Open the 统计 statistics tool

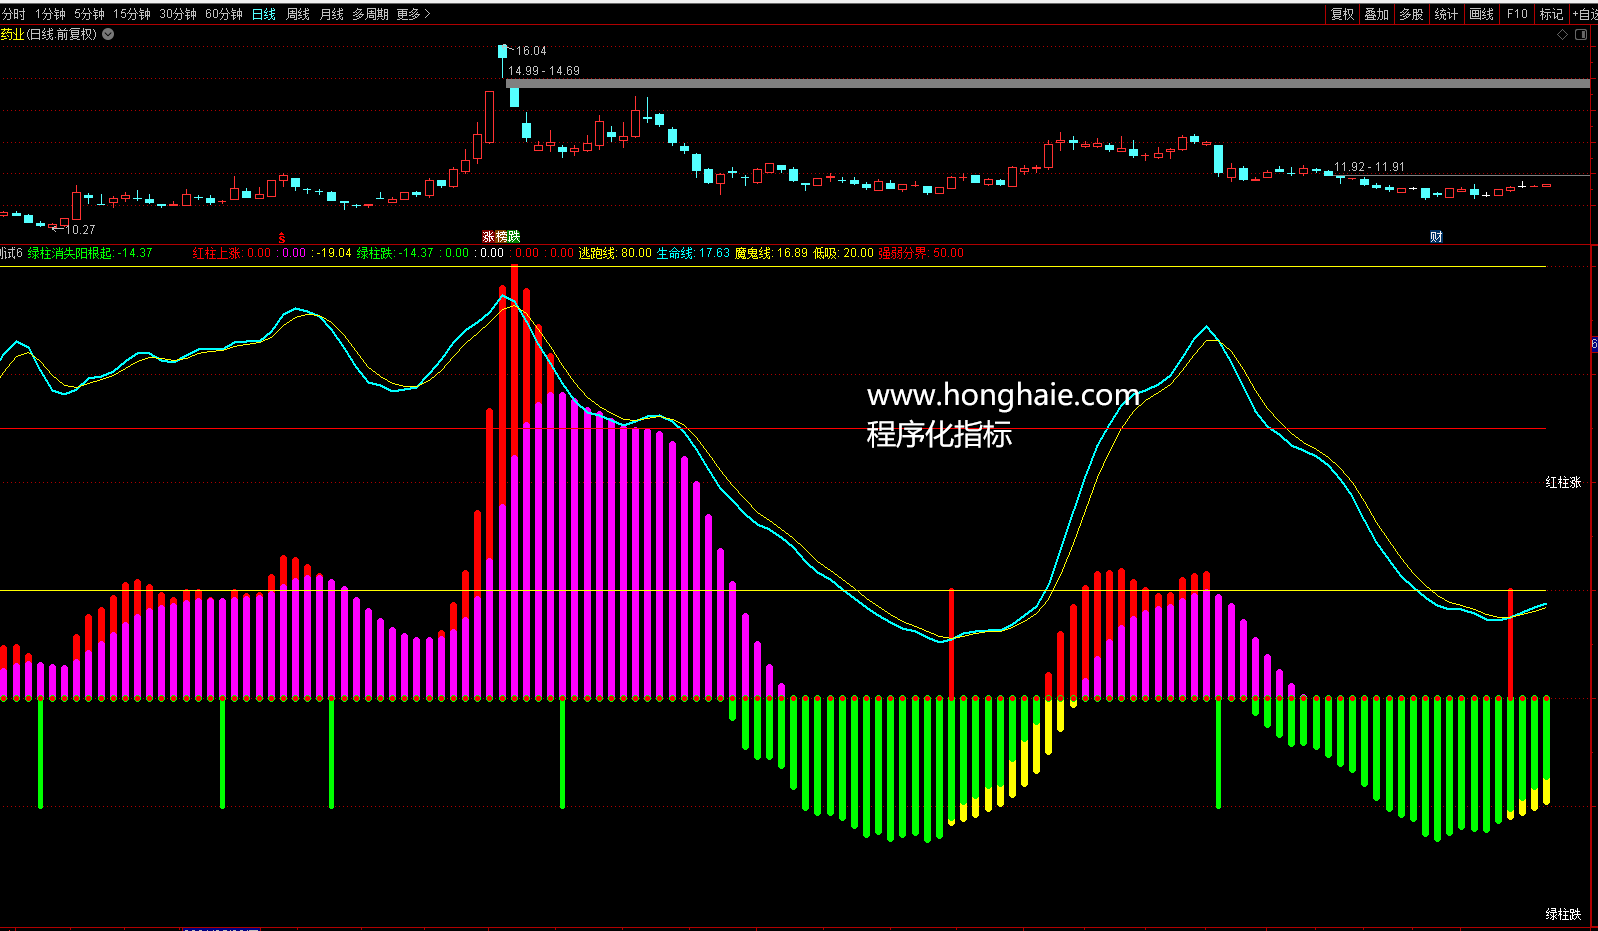(x=1446, y=14)
